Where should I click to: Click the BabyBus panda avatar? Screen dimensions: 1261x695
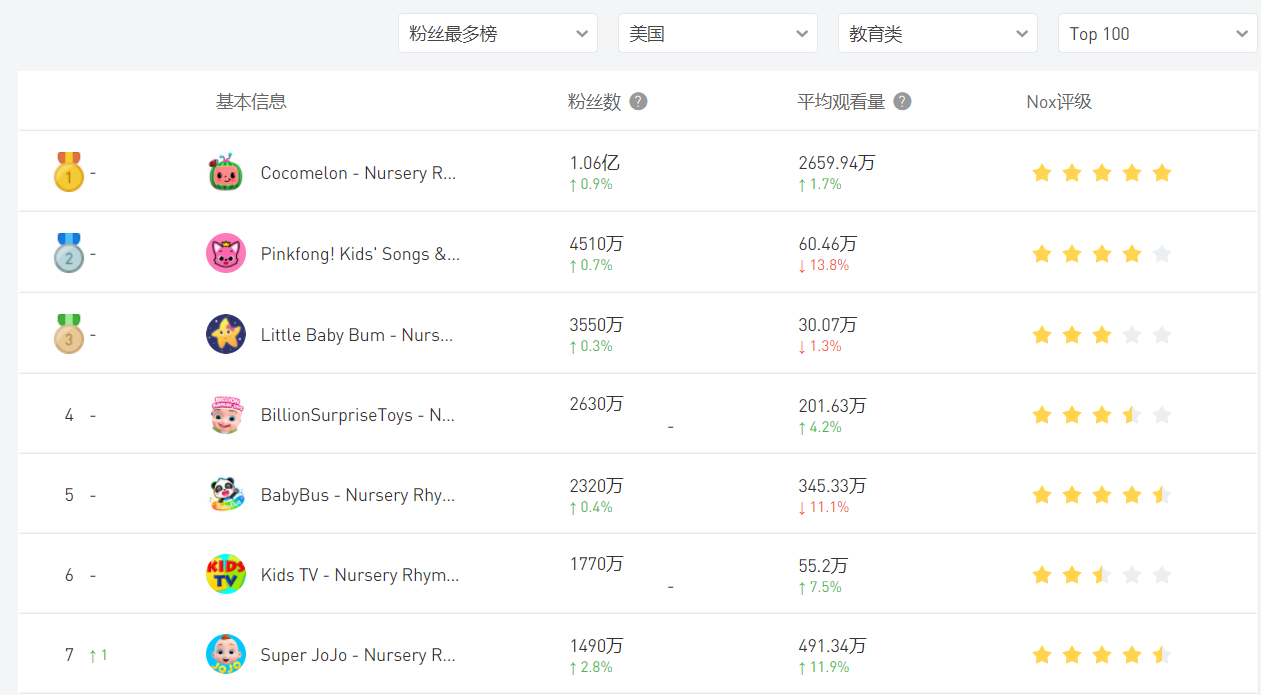[x=226, y=494]
